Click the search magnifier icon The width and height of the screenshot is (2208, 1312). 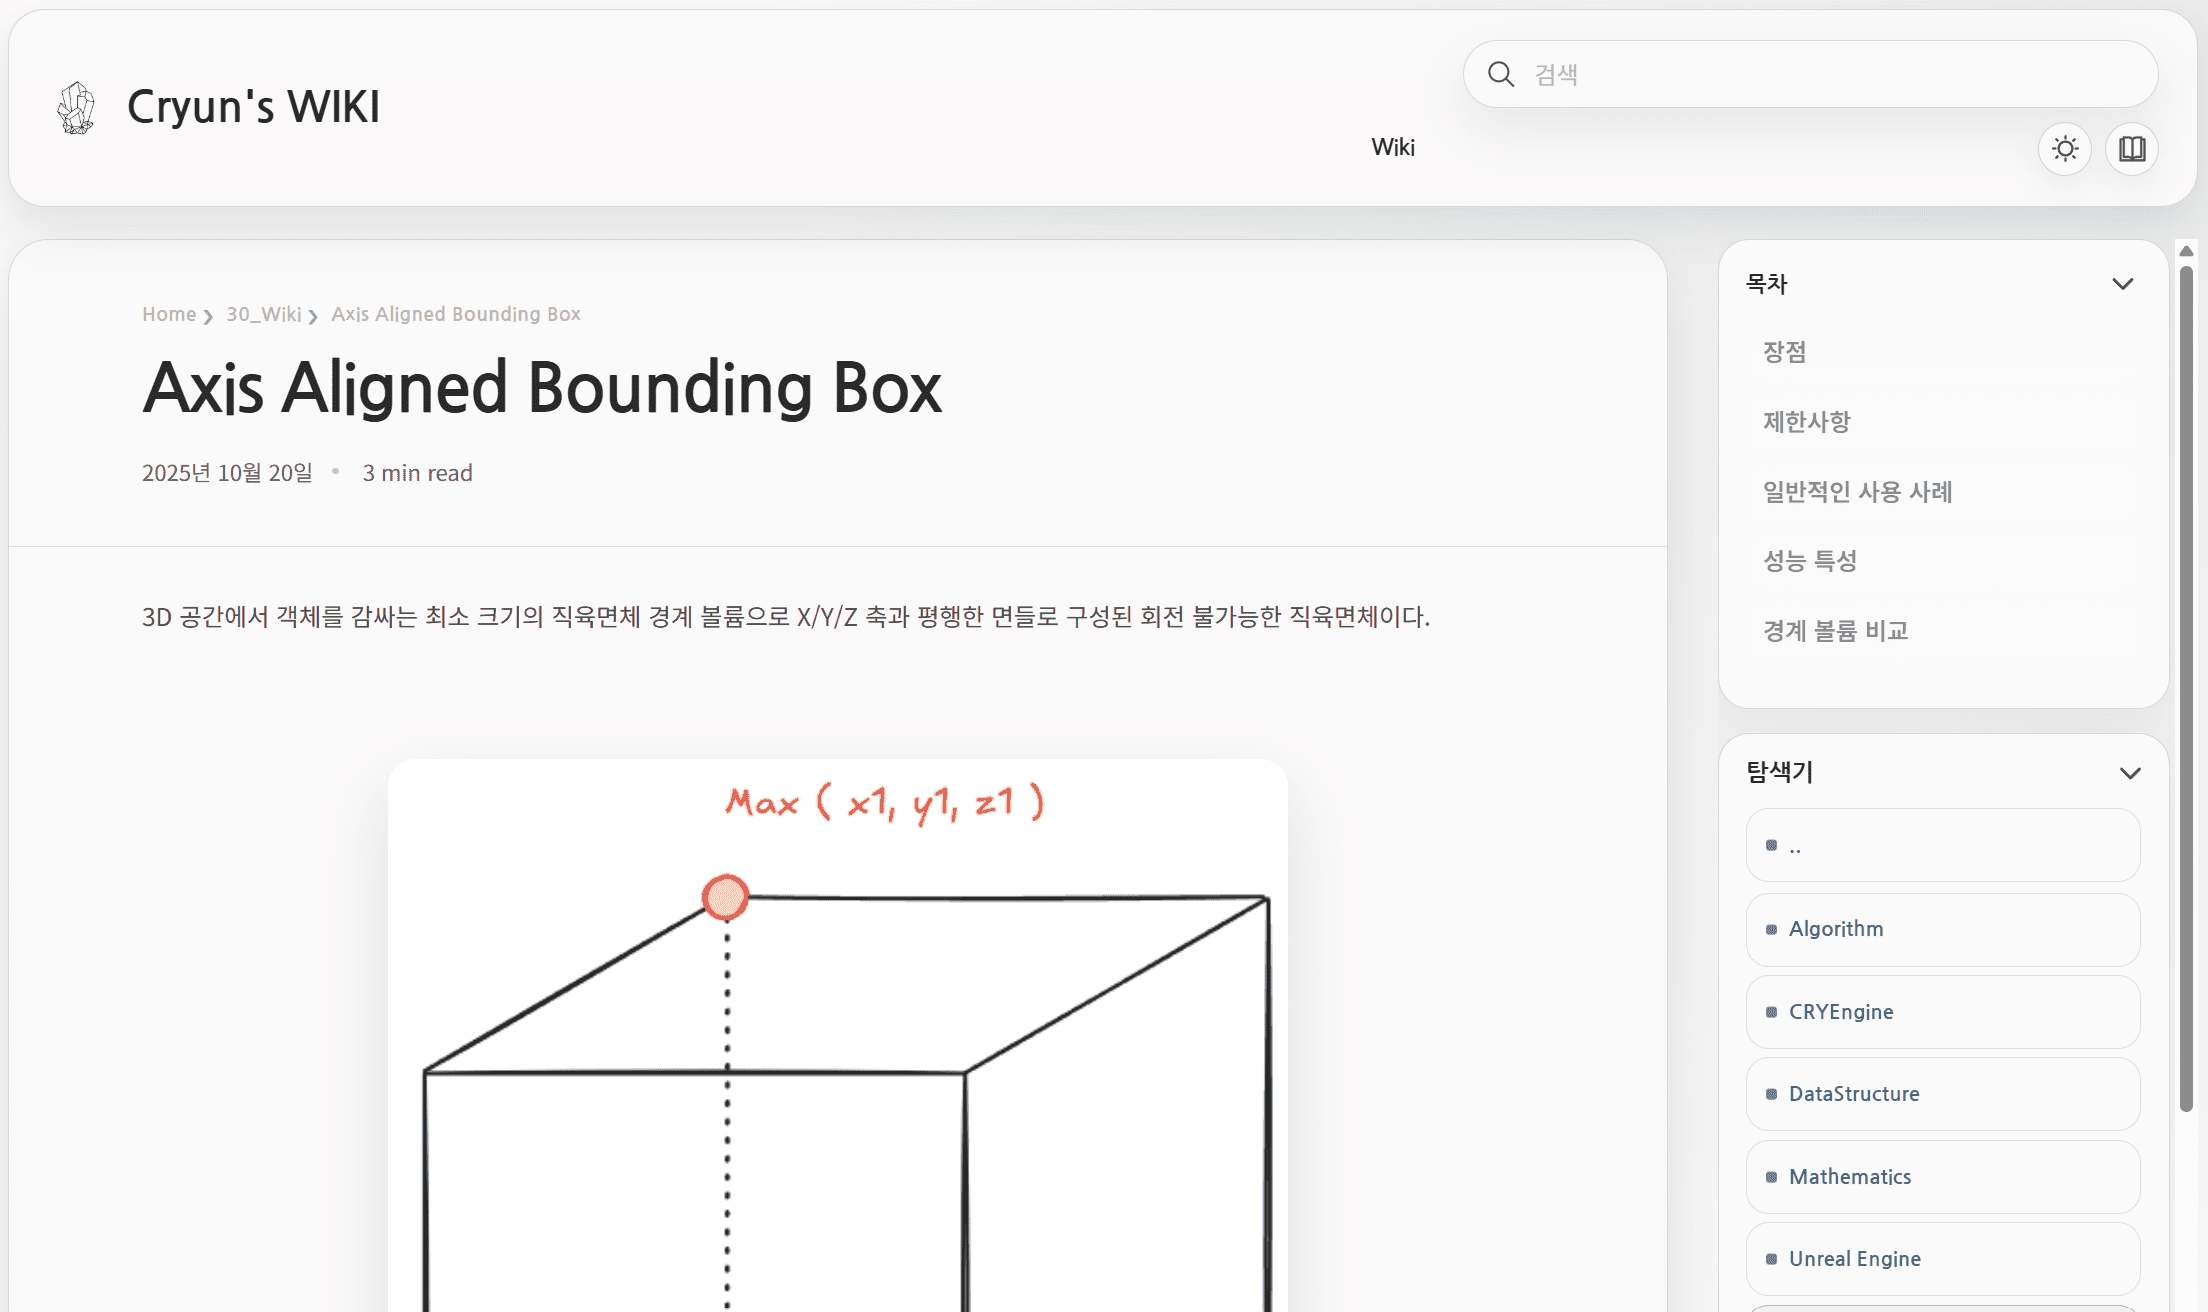coord(1500,74)
